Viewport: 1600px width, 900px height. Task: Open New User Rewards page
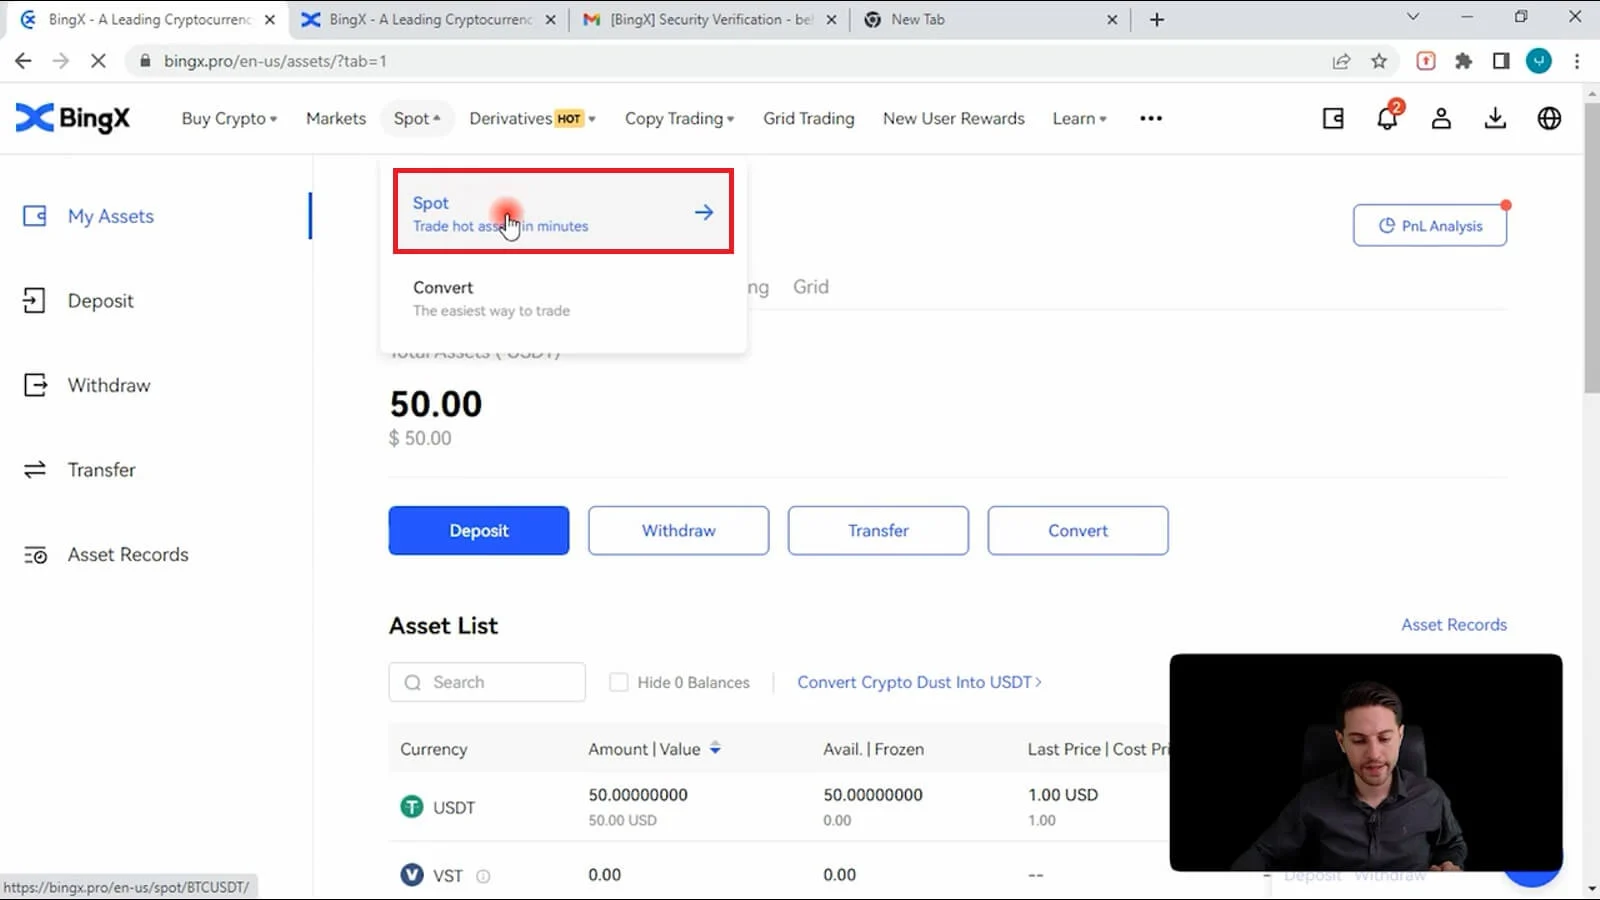tap(954, 118)
